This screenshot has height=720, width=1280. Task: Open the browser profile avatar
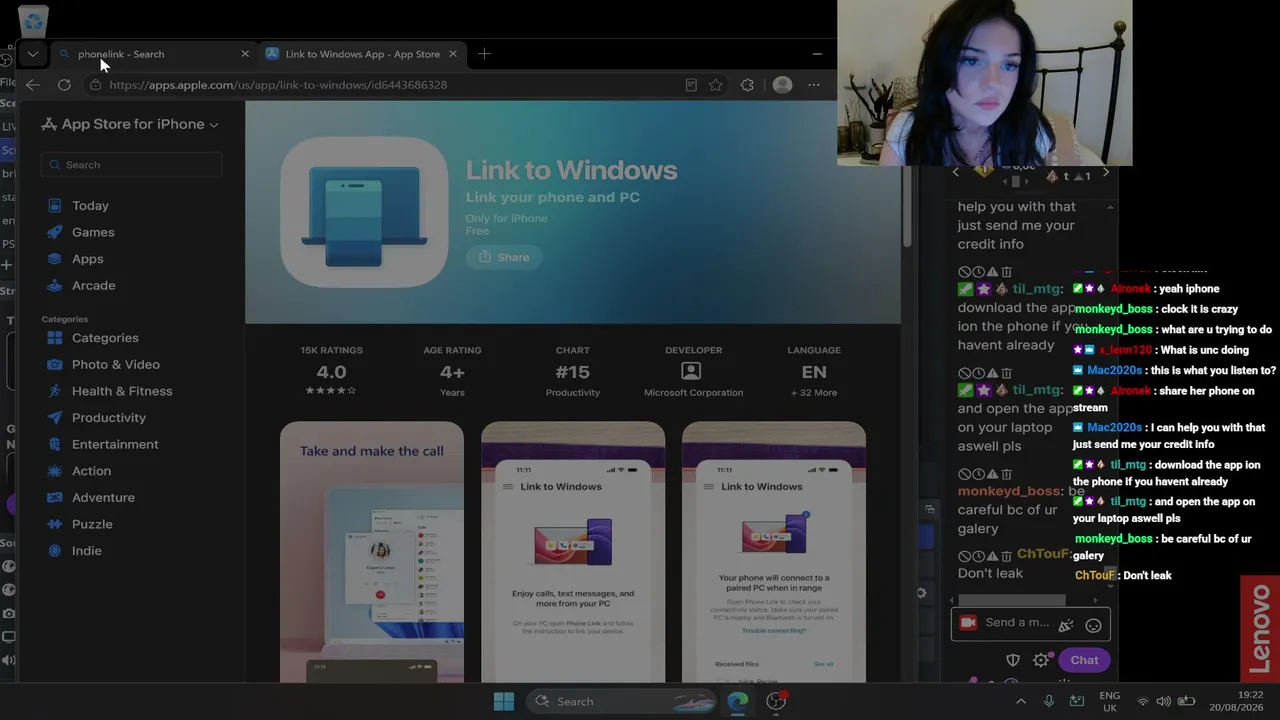tap(782, 85)
